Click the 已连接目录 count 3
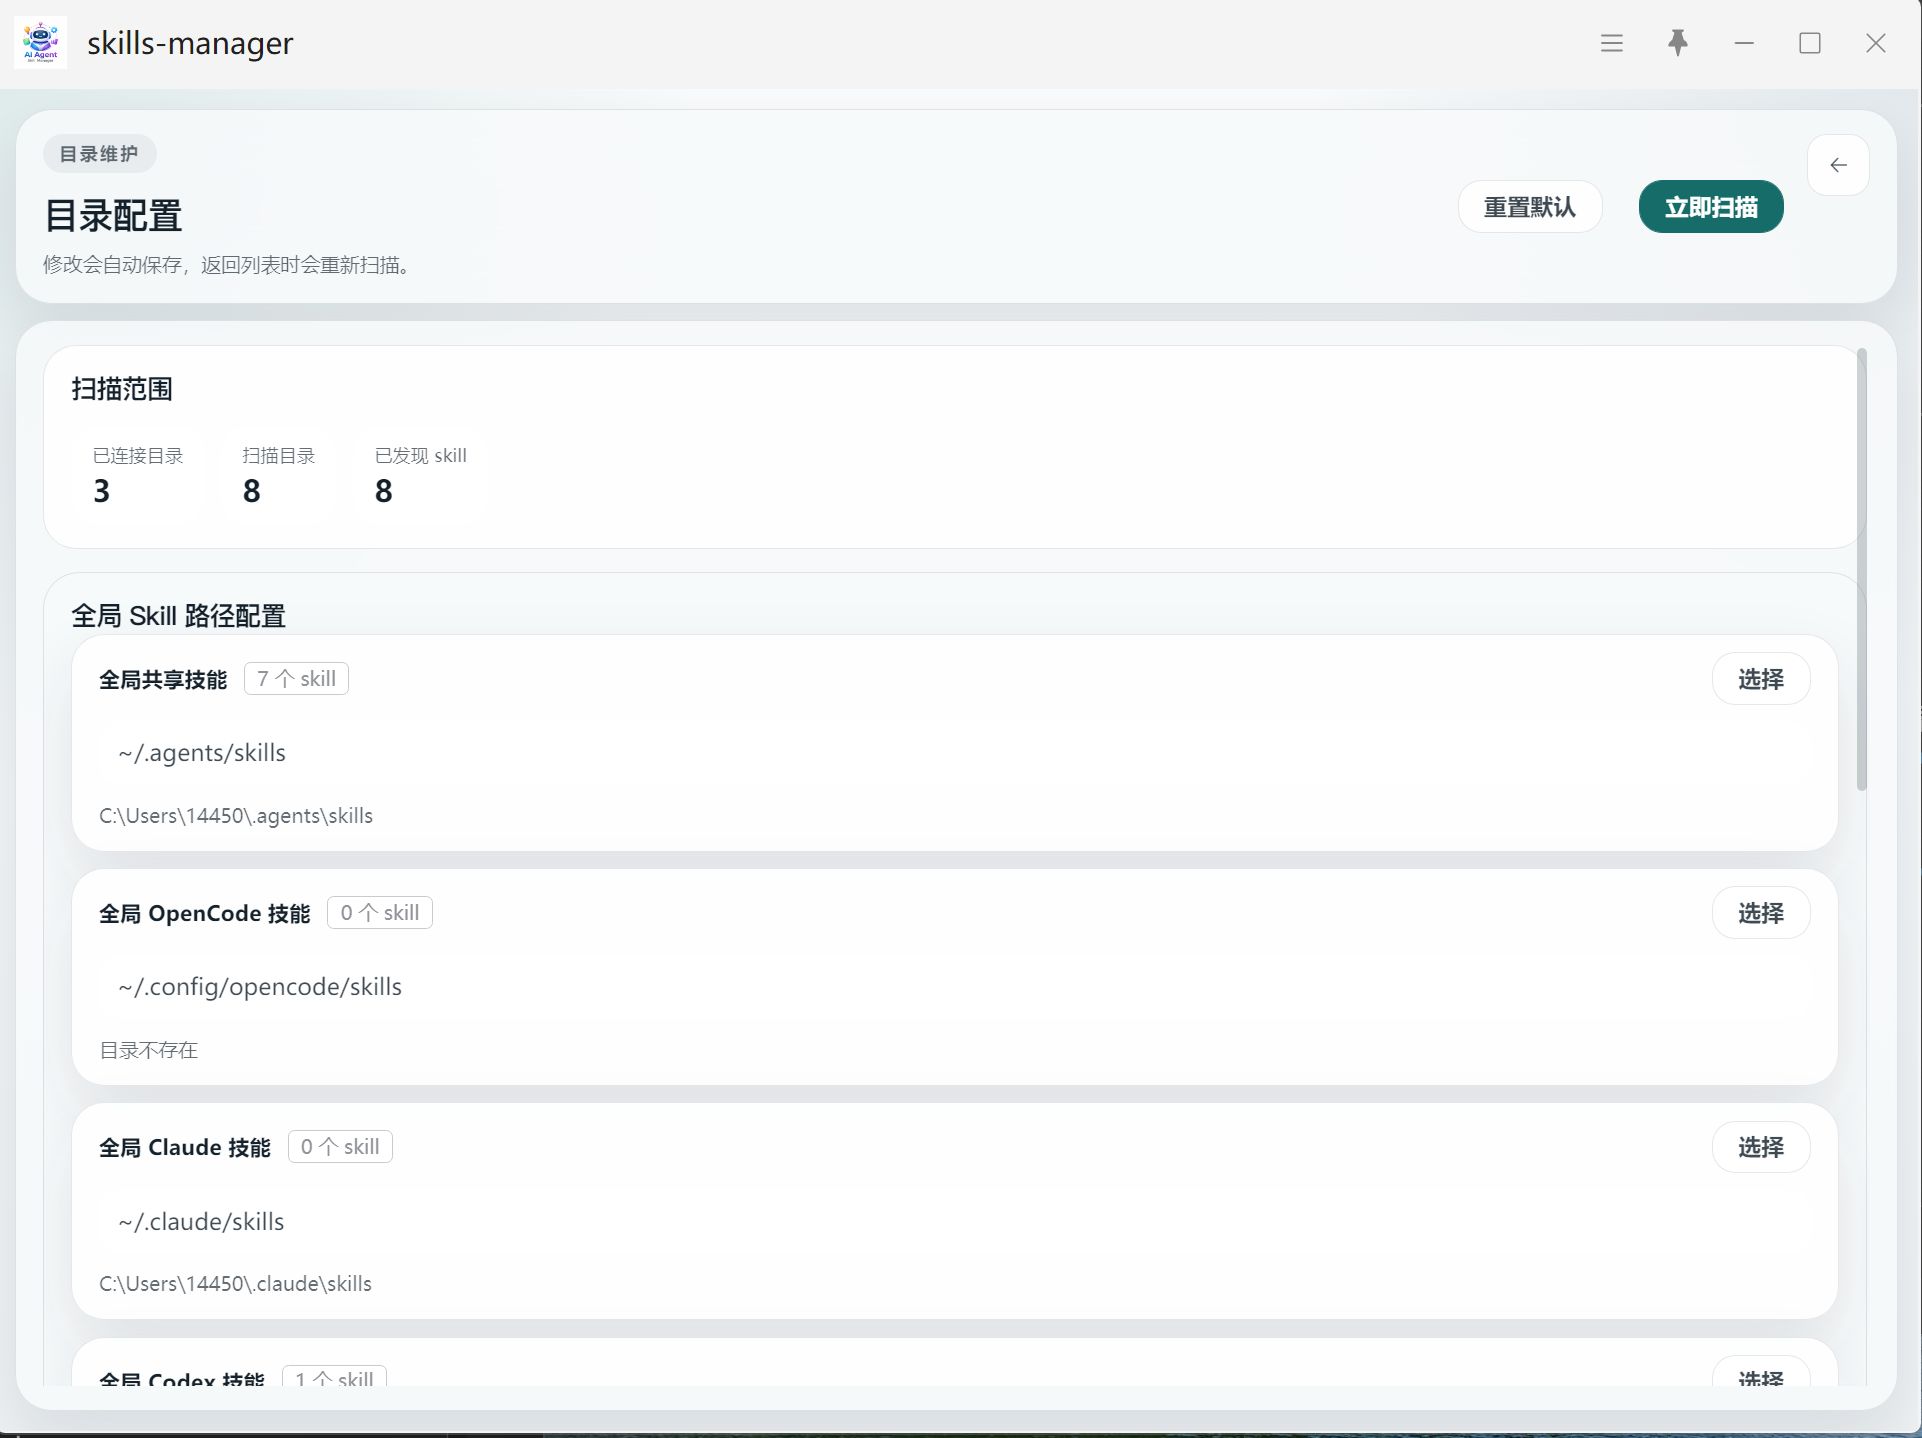The width and height of the screenshot is (1922, 1438). pyautogui.click(x=102, y=491)
